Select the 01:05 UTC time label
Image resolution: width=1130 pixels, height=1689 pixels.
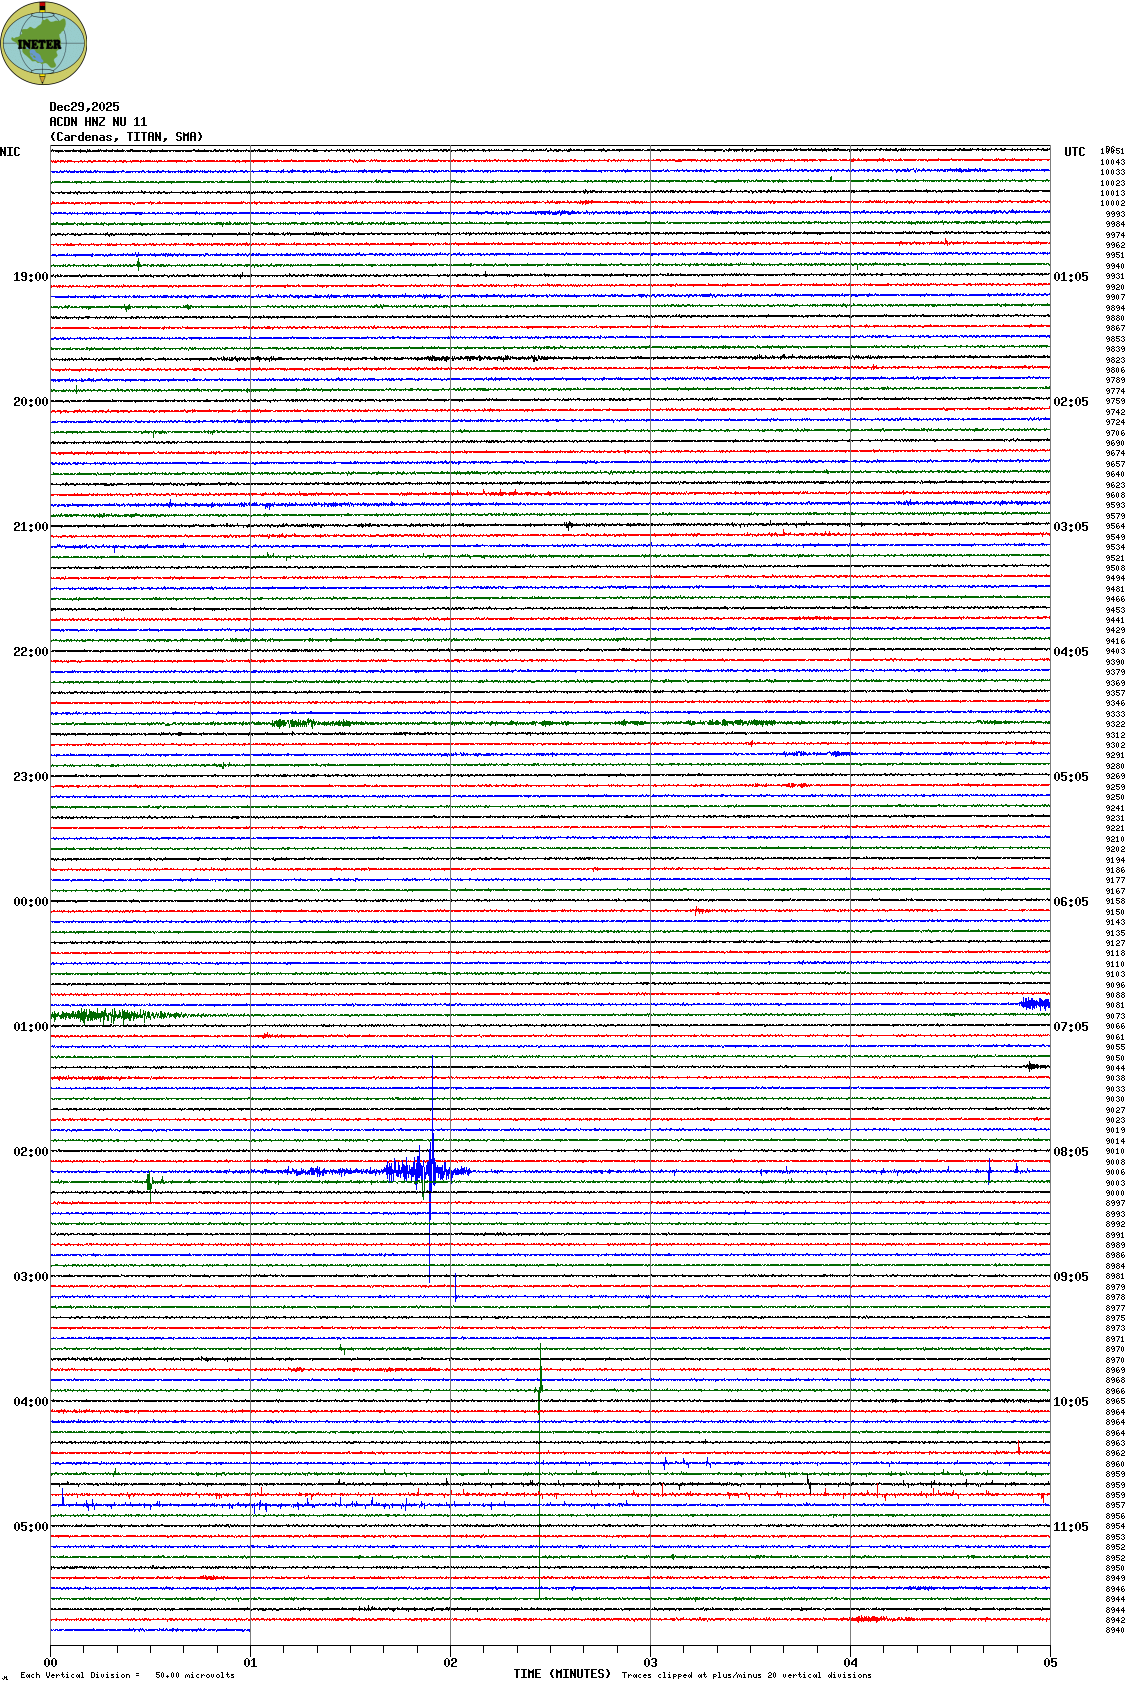tap(1070, 277)
